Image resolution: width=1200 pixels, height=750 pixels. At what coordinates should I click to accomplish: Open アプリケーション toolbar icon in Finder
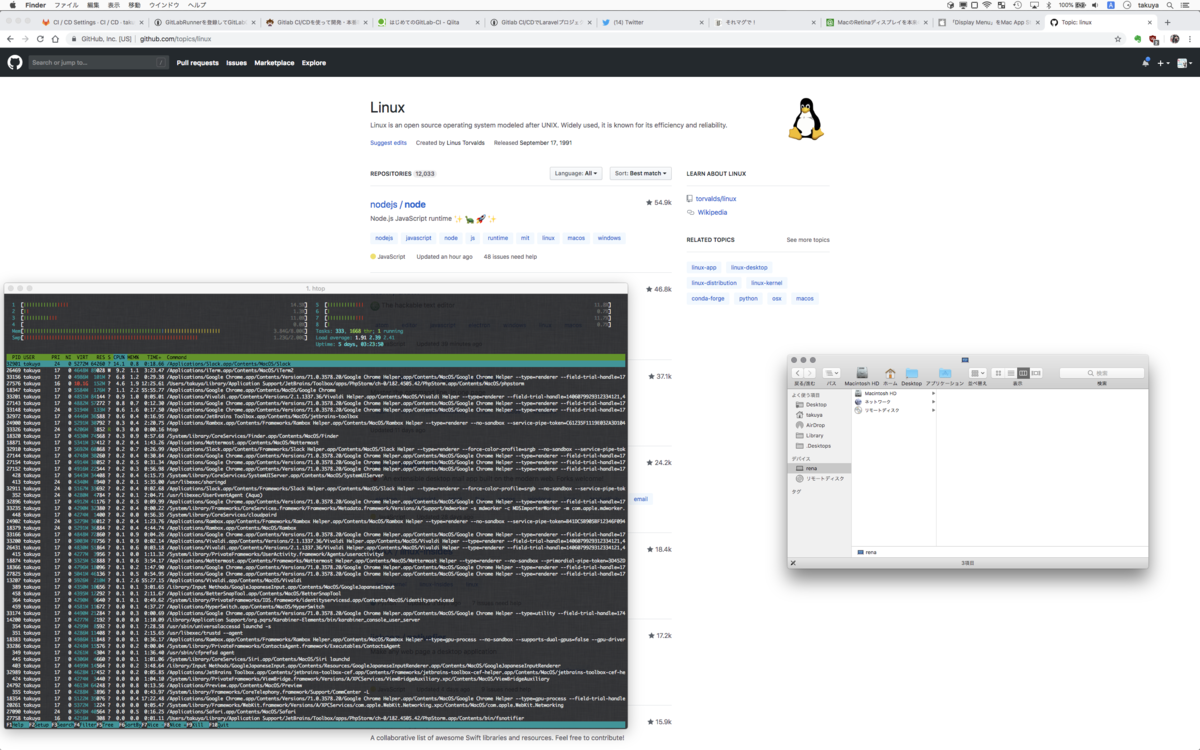(945, 373)
